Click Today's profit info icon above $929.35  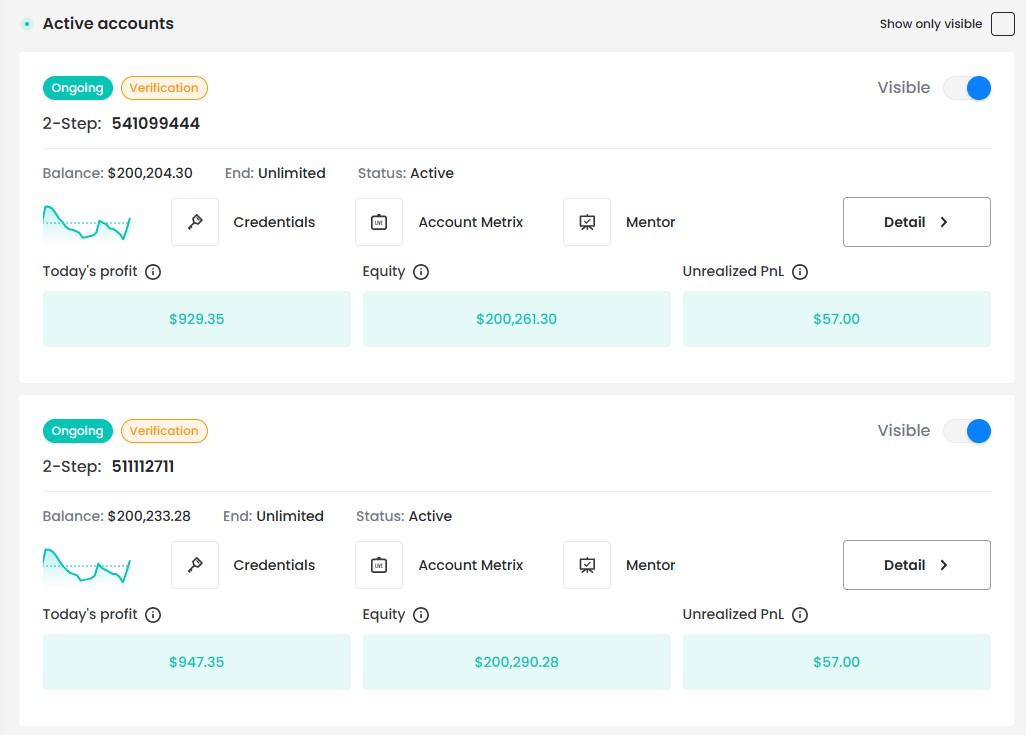pos(153,272)
